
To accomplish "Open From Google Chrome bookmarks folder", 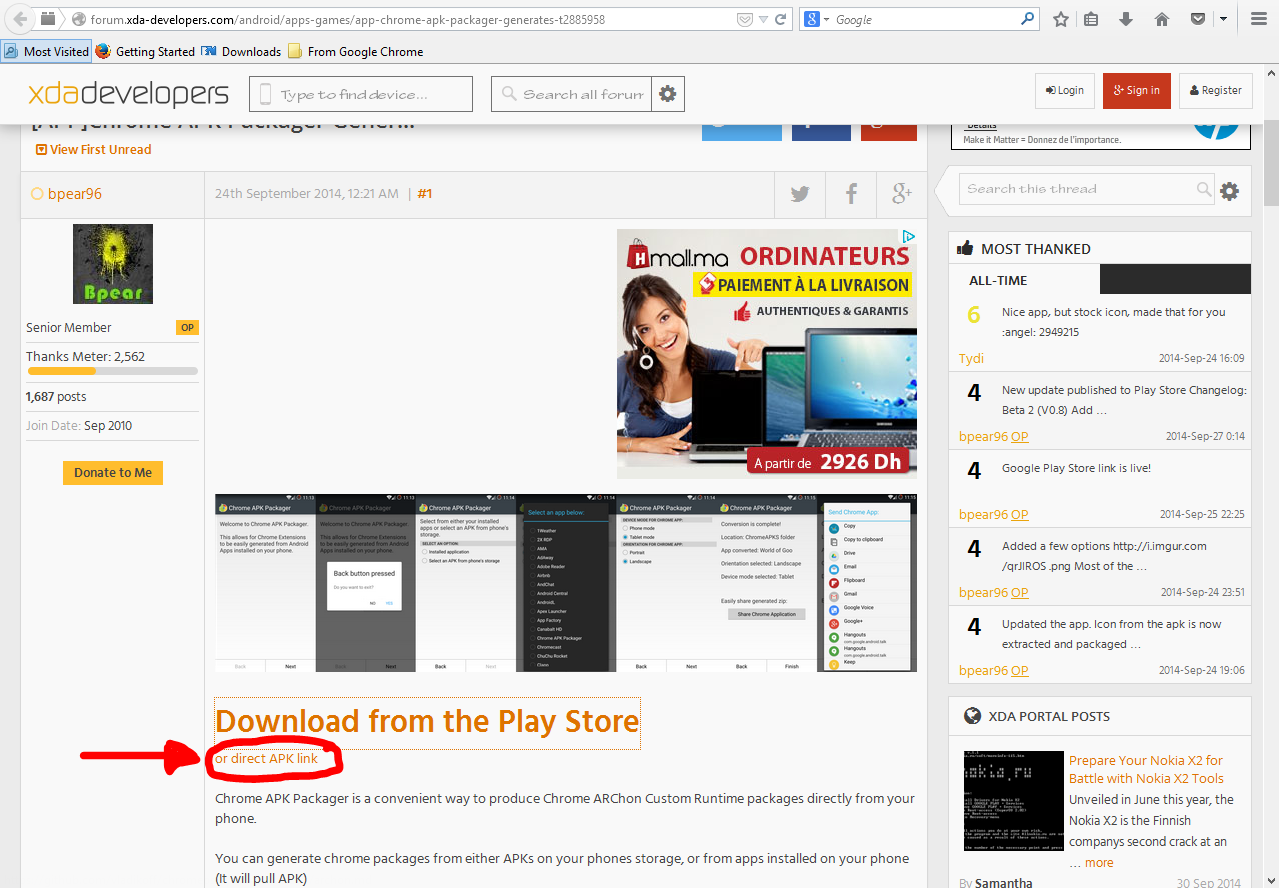I will point(355,51).
